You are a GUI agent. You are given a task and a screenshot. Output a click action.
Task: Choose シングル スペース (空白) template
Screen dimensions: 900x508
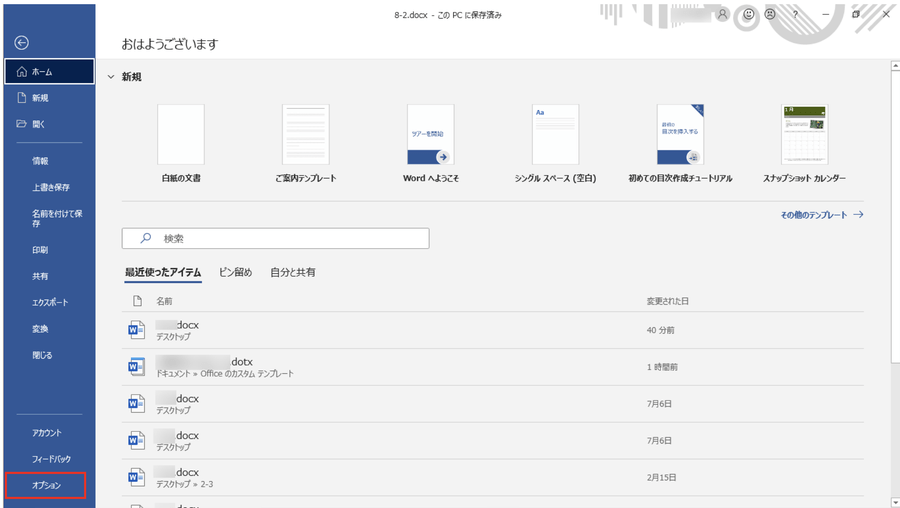555,134
